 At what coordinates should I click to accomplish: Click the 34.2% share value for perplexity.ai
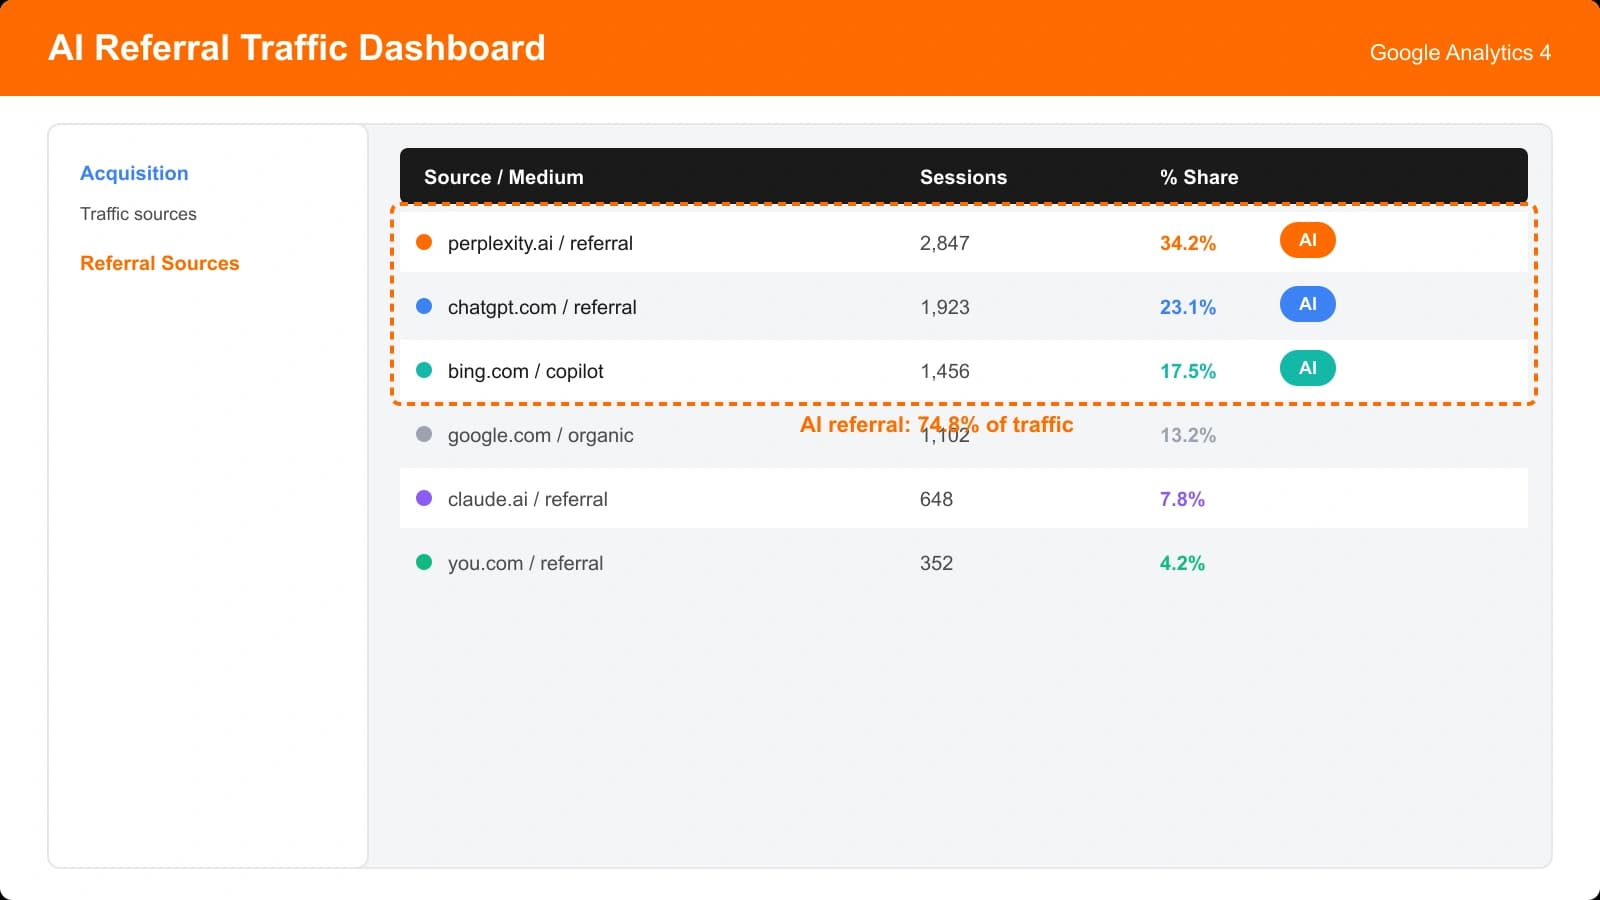coord(1187,242)
